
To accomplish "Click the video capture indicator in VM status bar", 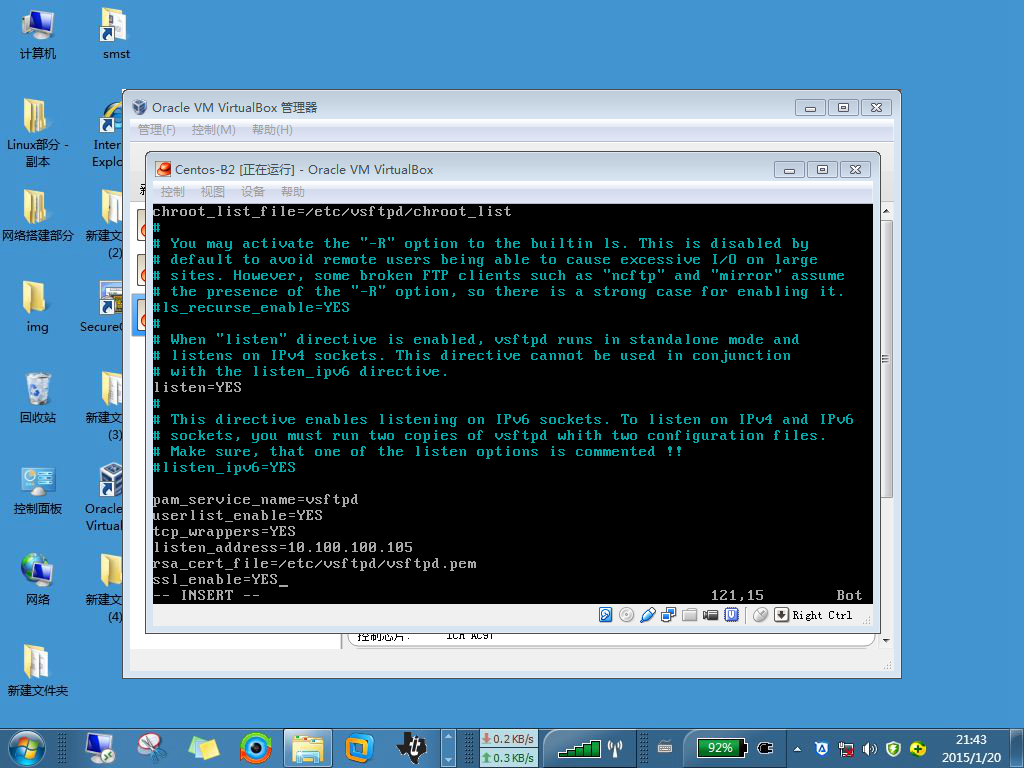I will pyautogui.click(x=711, y=615).
